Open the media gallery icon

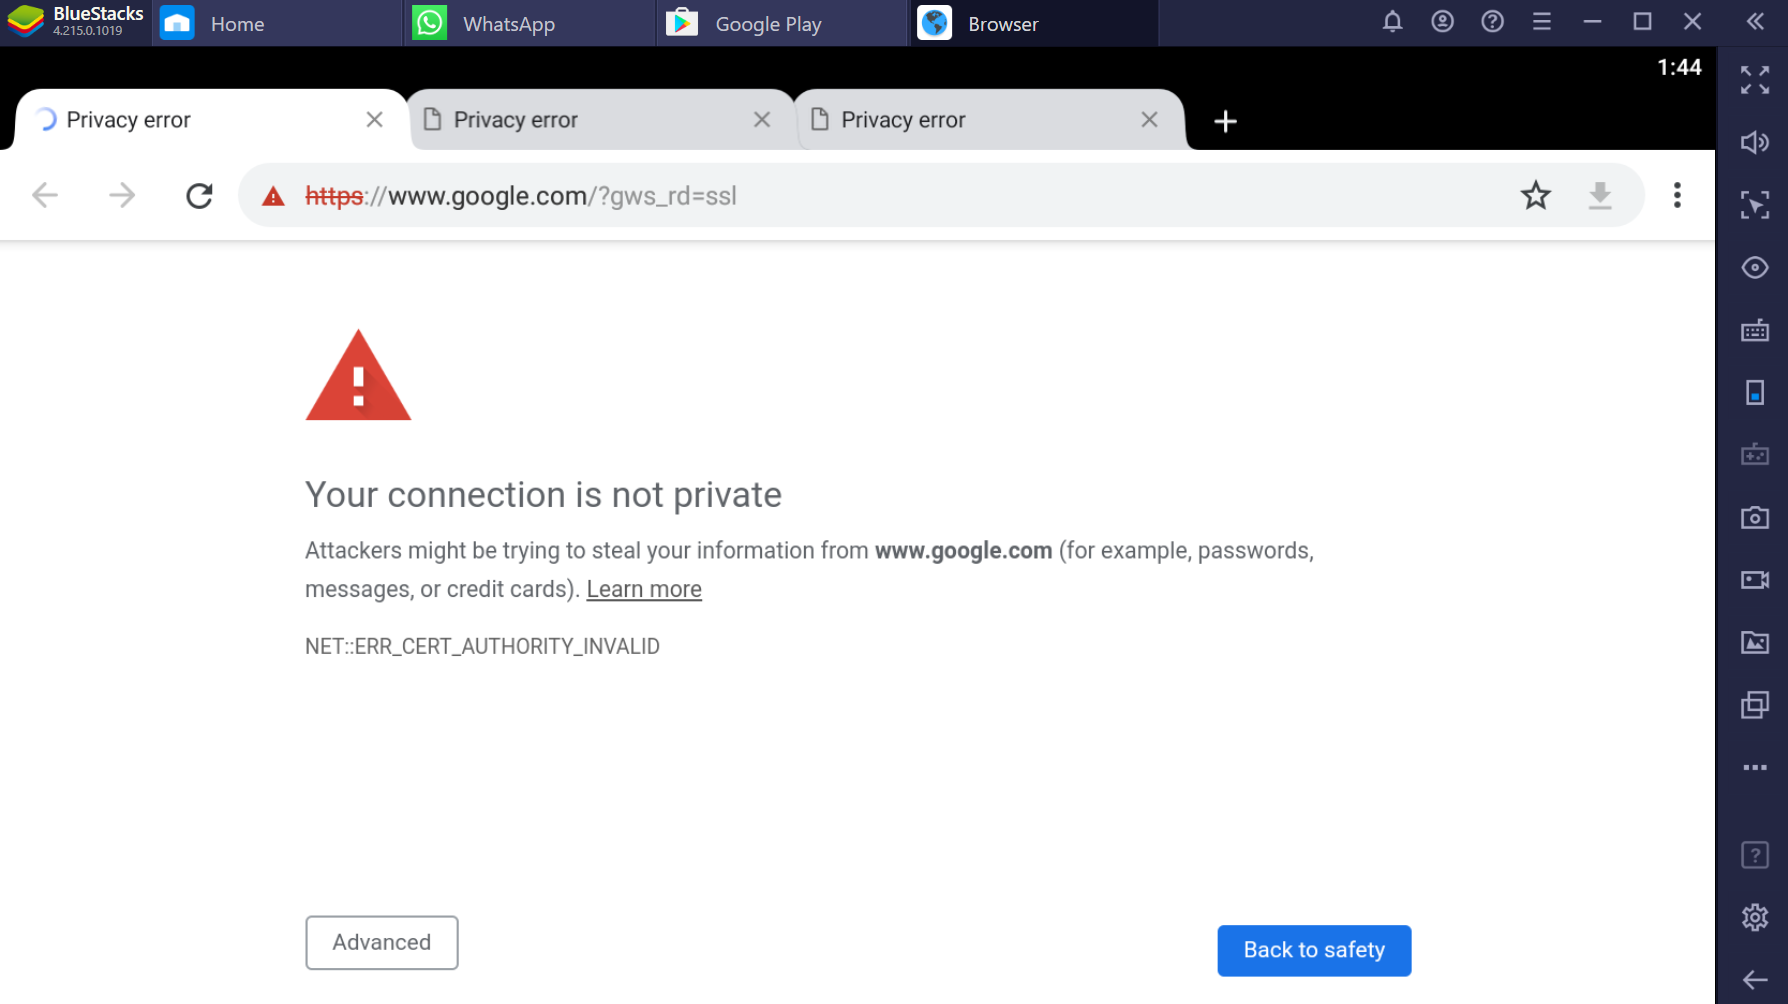(x=1754, y=643)
